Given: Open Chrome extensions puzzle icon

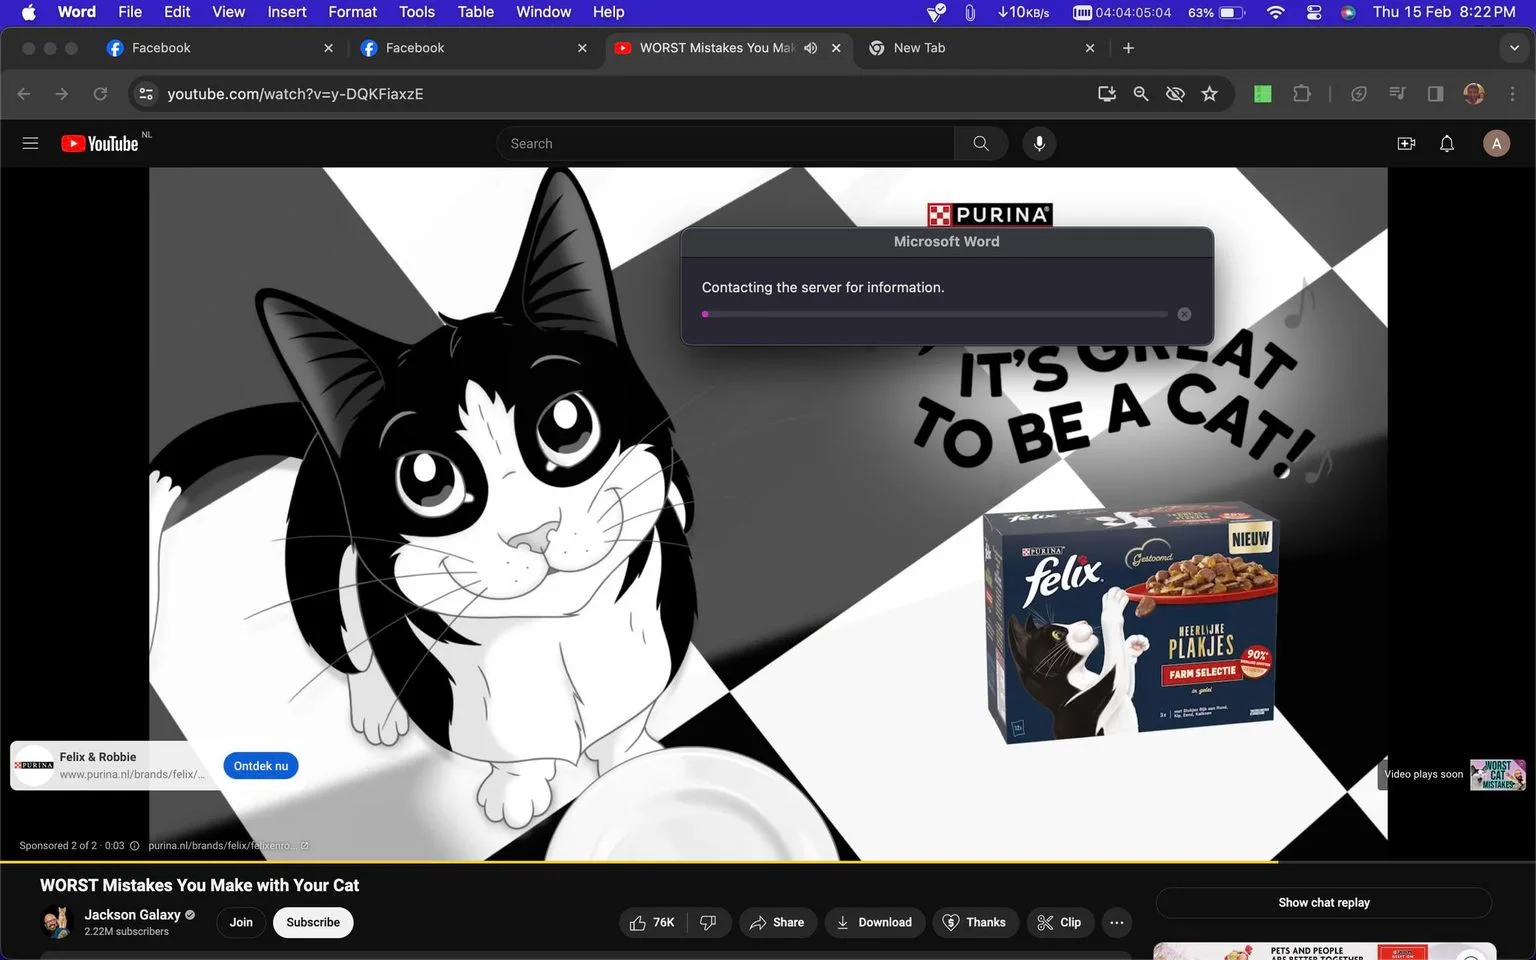Looking at the screenshot, I should point(1301,93).
